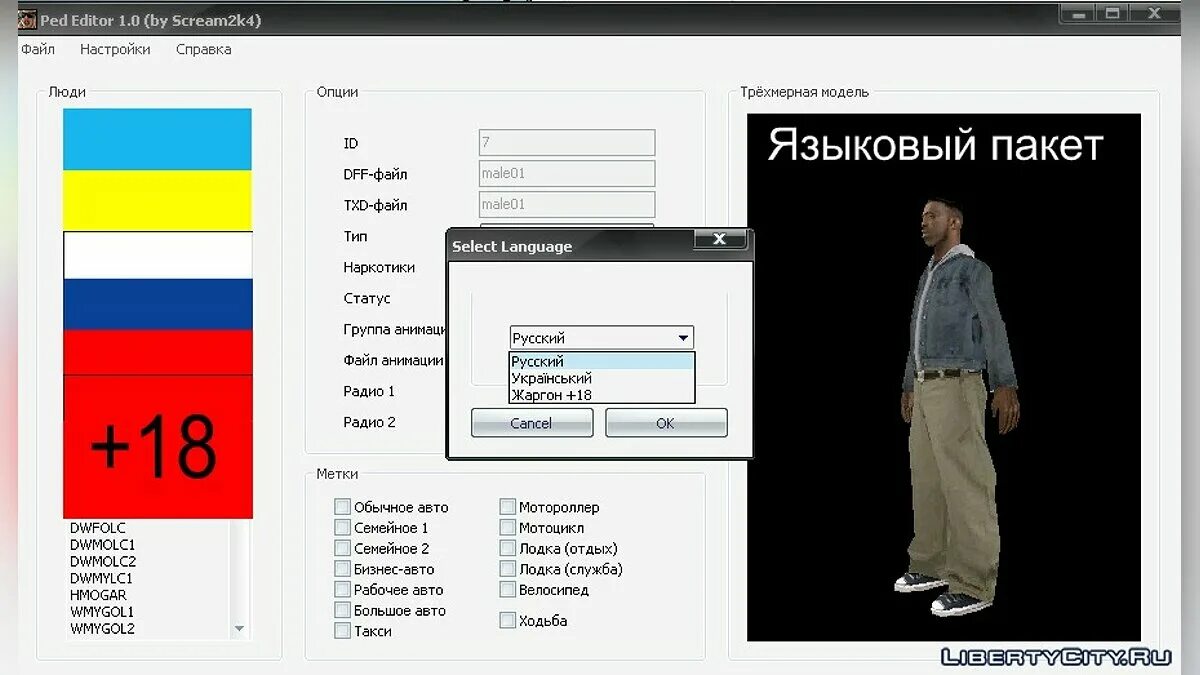Select Український from the language list
Screen dimensions: 1200x675
[551, 378]
